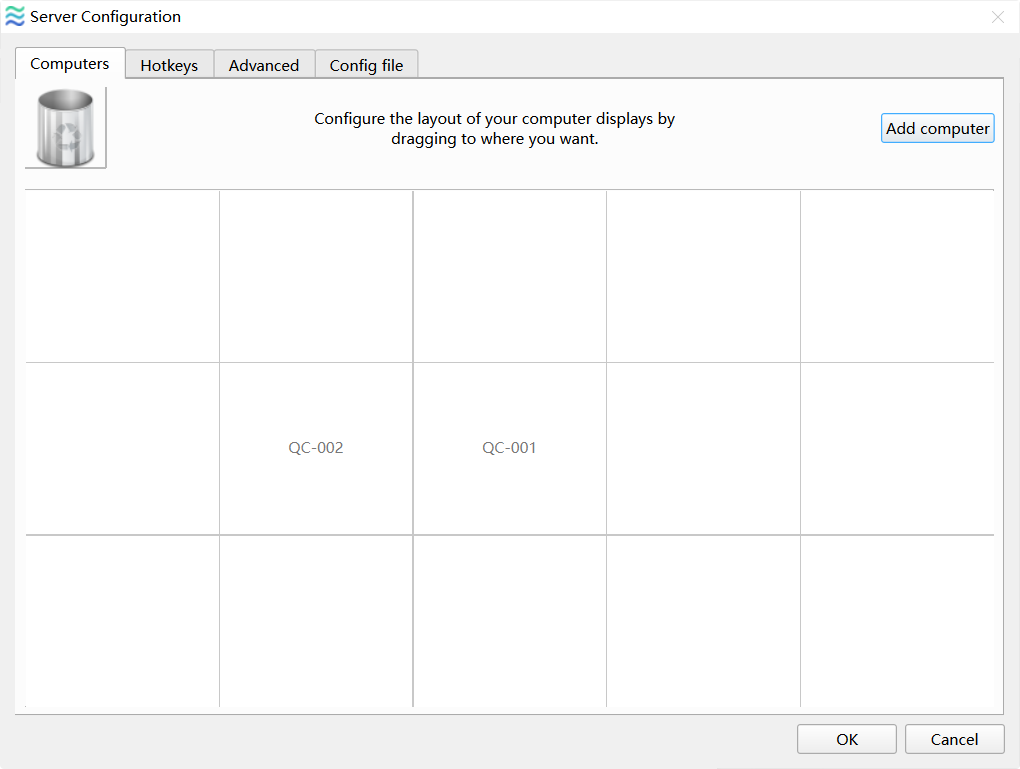This screenshot has width=1020, height=769.
Task: Select the QC-002 computer cell
Action: click(x=316, y=448)
